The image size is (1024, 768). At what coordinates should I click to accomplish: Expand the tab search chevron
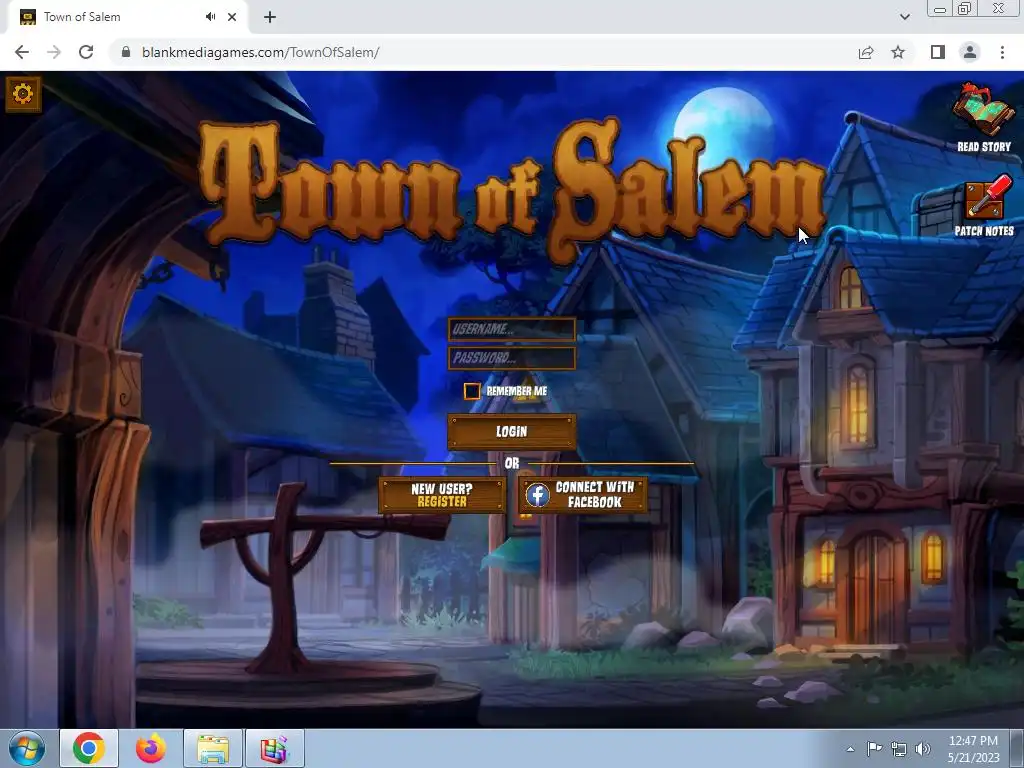(x=904, y=17)
